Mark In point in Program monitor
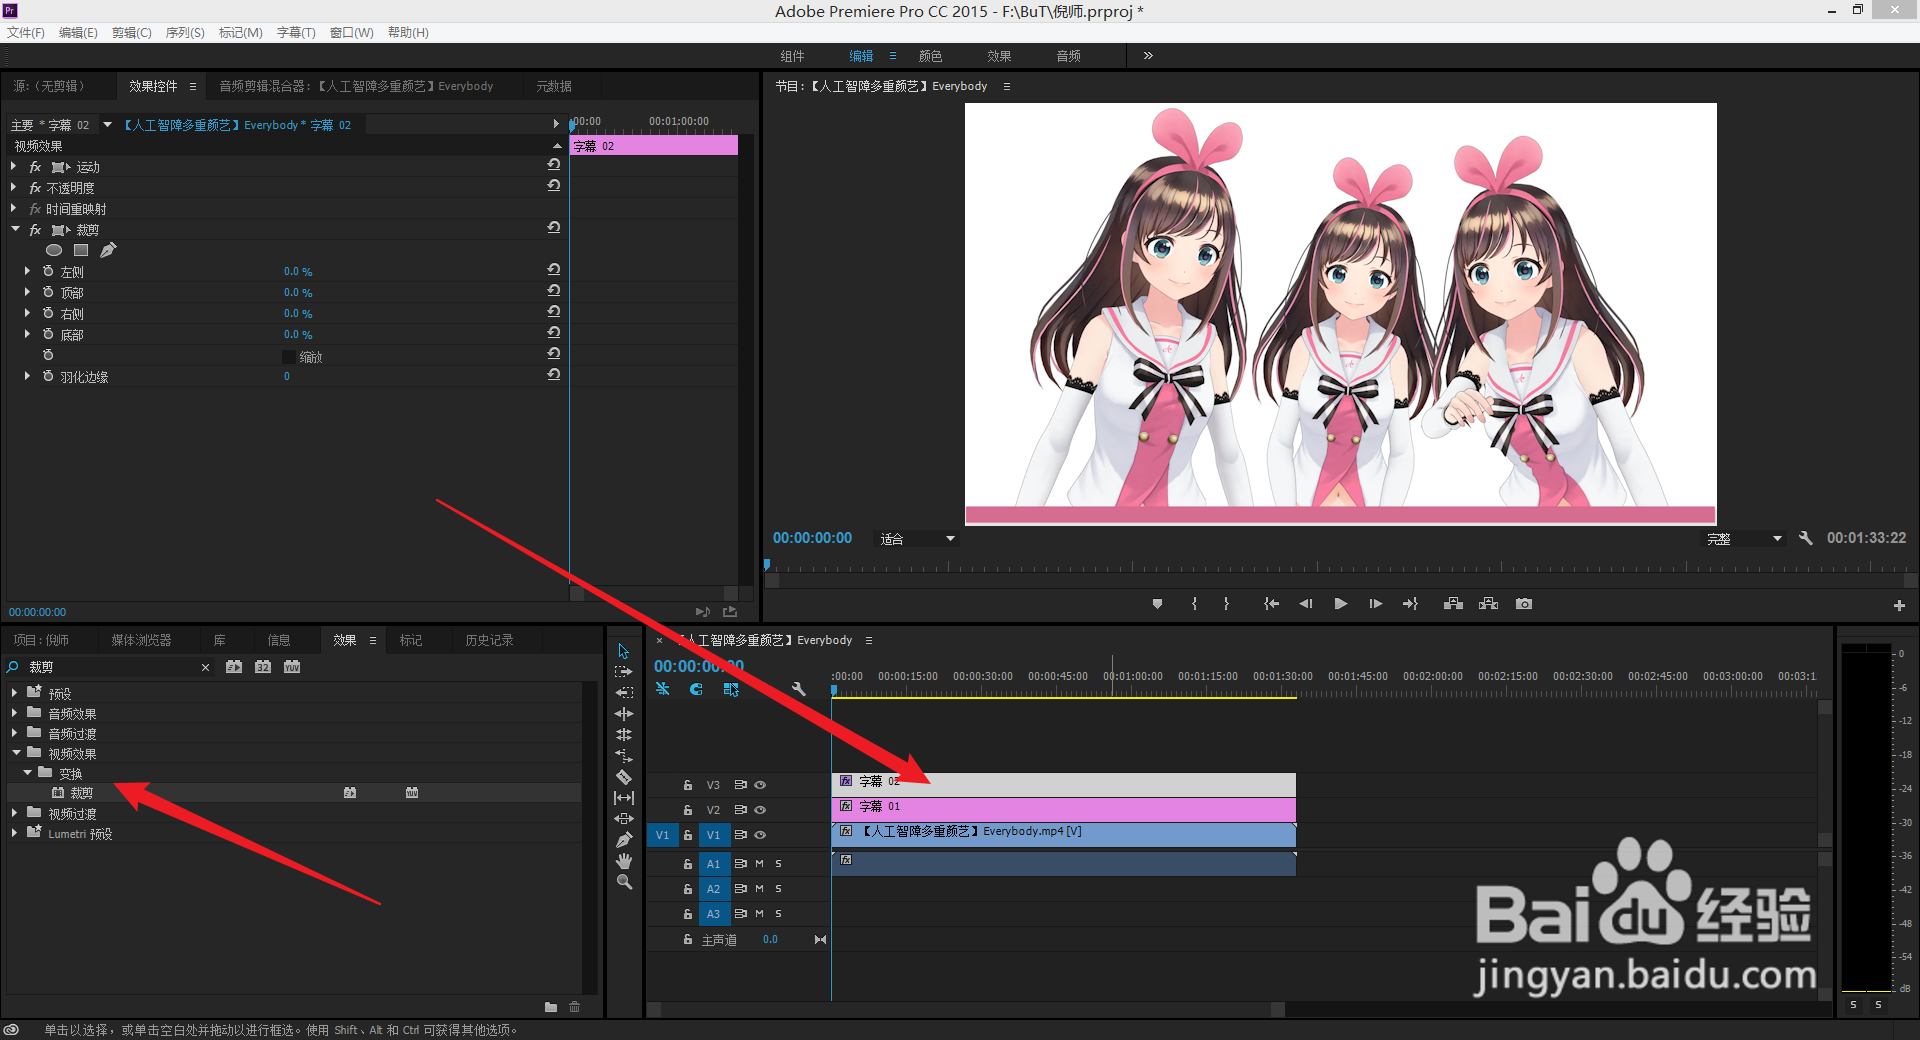Image resolution: width=1920 pixels, height=1040 pixels. pos(1194,604)
